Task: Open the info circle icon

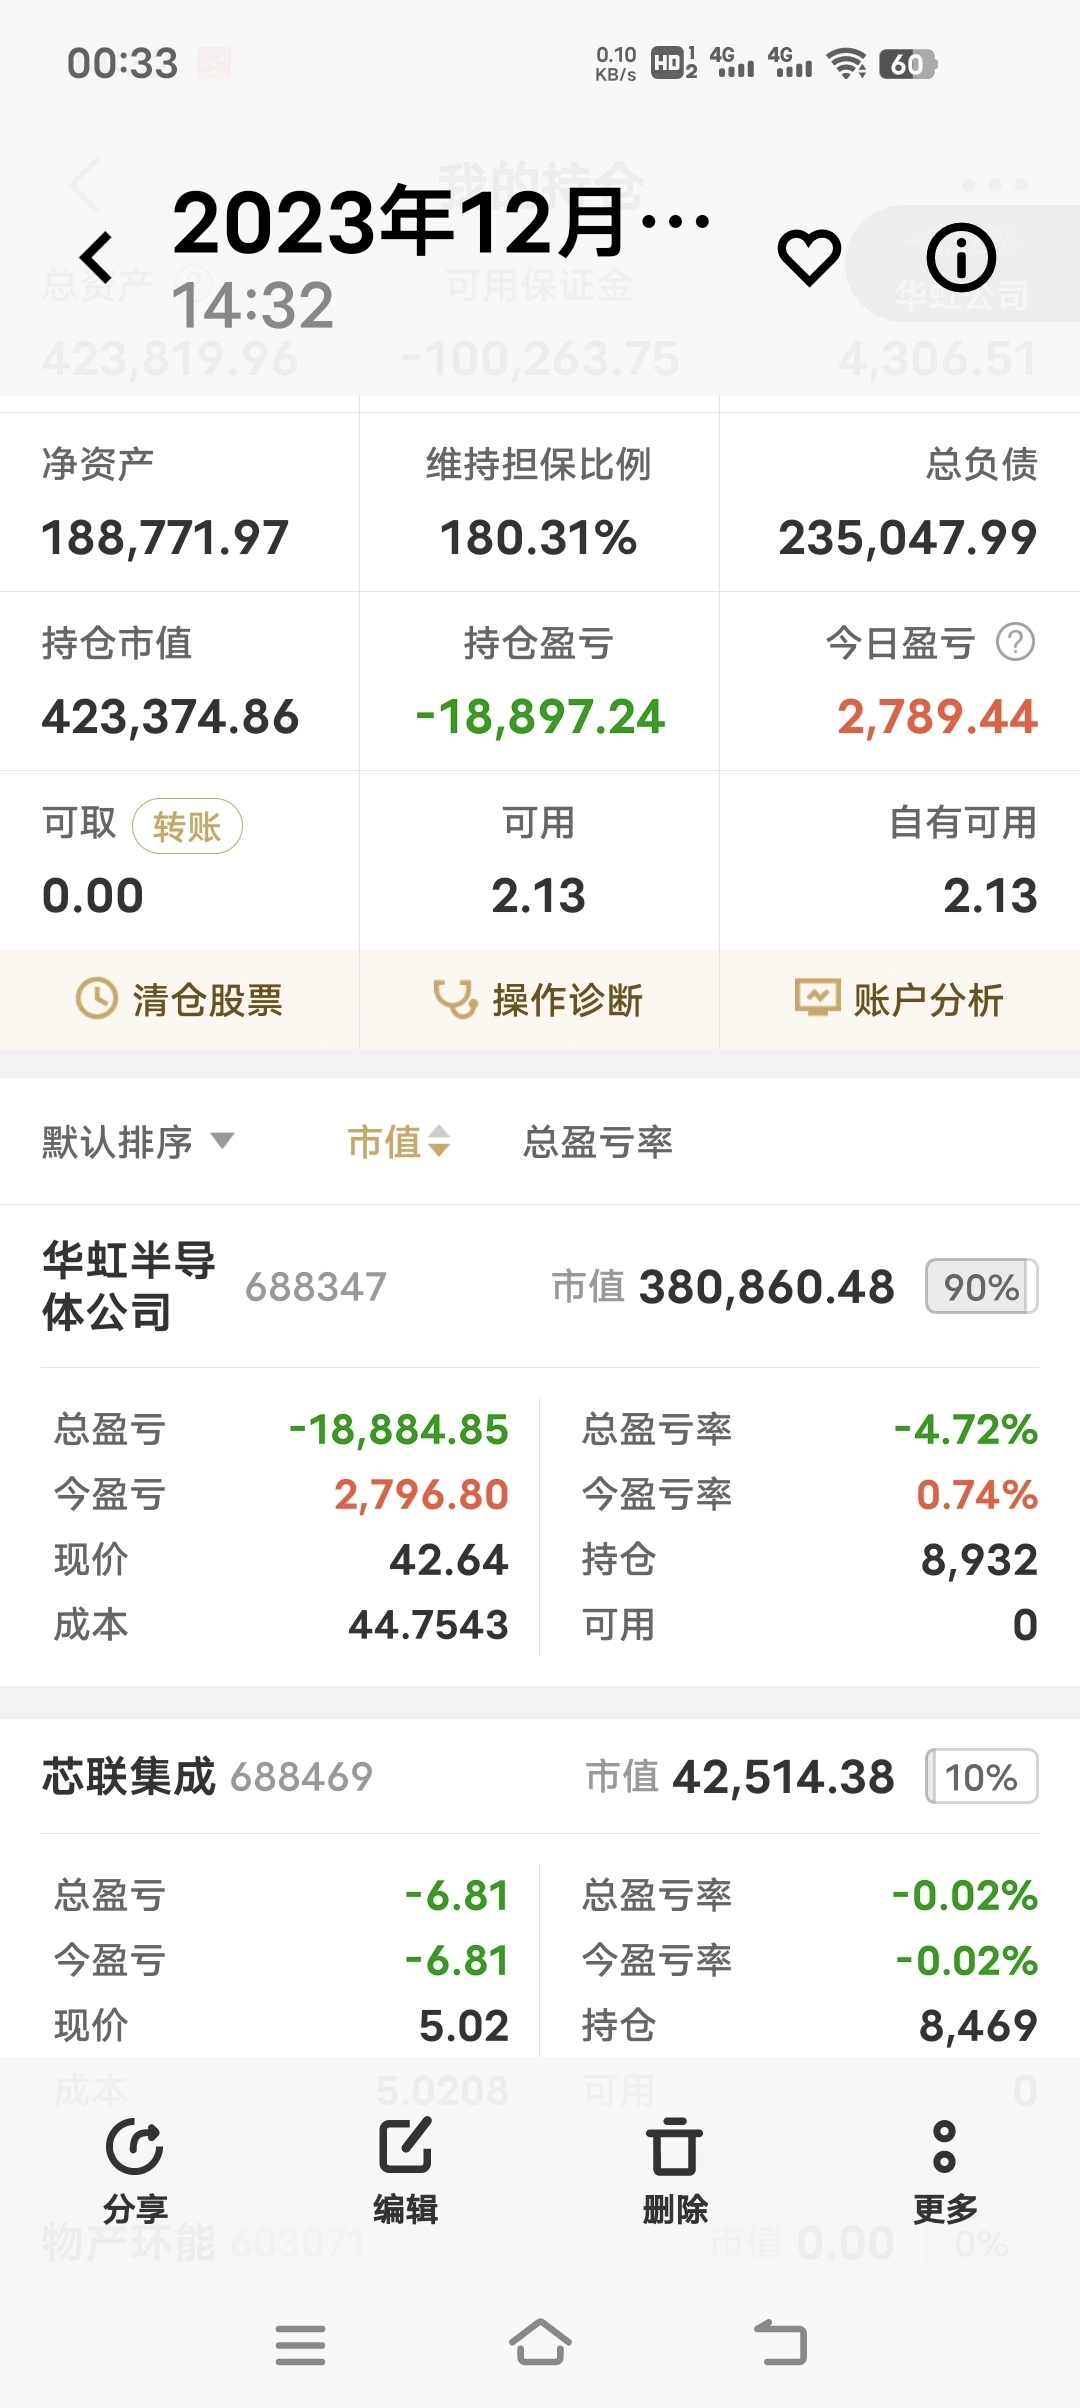Action: coord(961,257)
